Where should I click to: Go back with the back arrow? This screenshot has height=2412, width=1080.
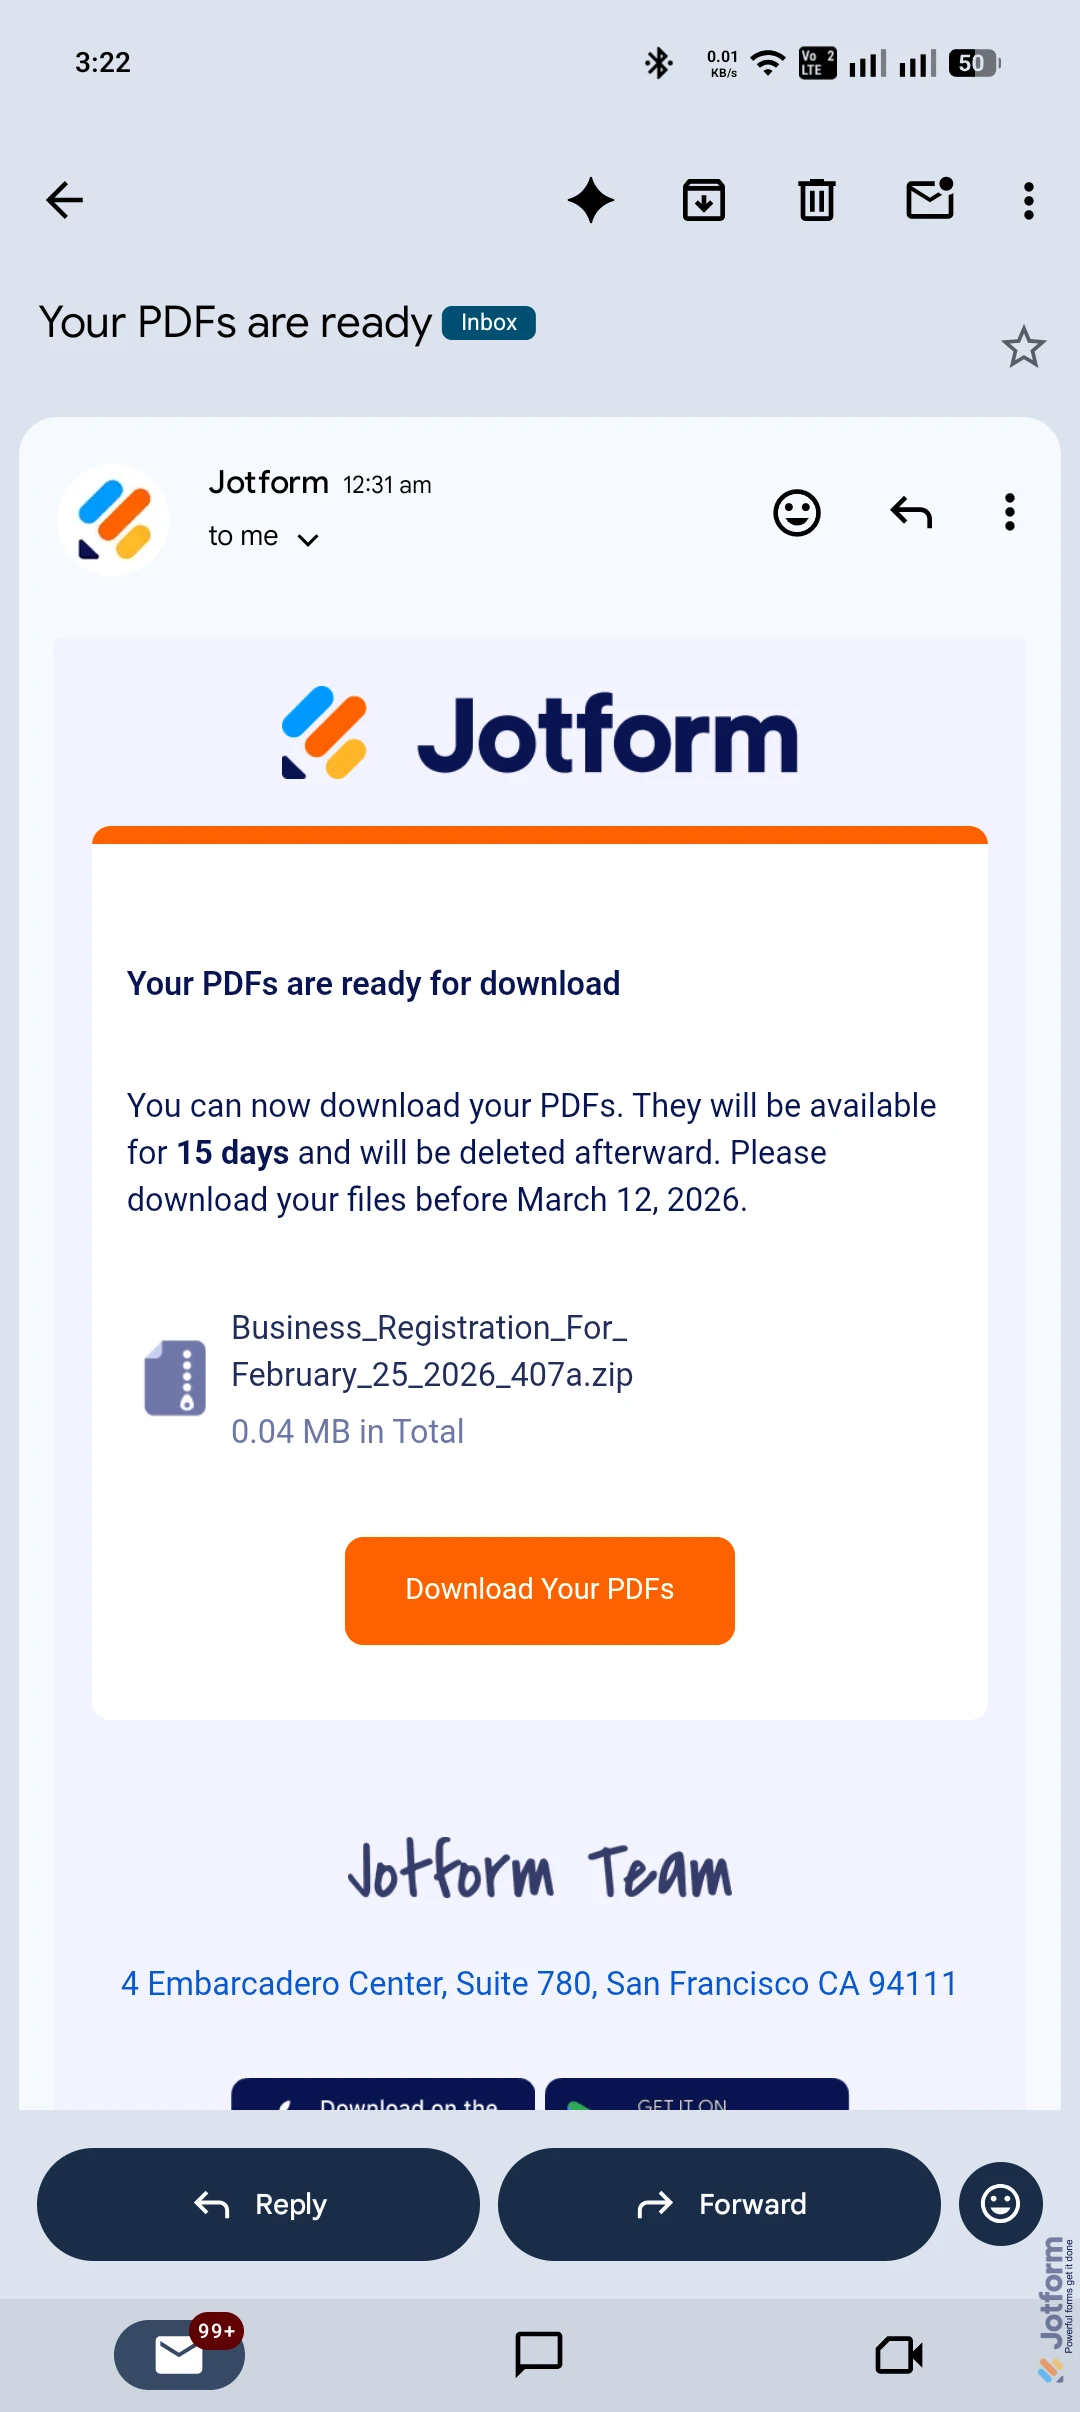click(64, 200)
